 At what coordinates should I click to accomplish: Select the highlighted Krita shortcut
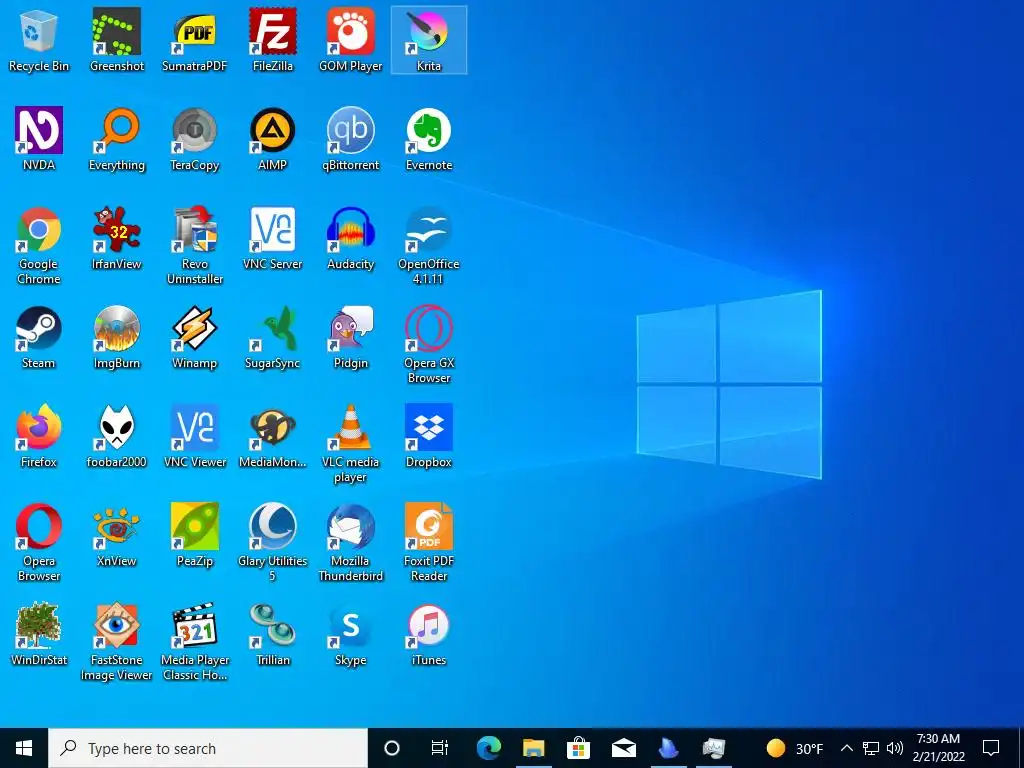(x=429, y=40)
